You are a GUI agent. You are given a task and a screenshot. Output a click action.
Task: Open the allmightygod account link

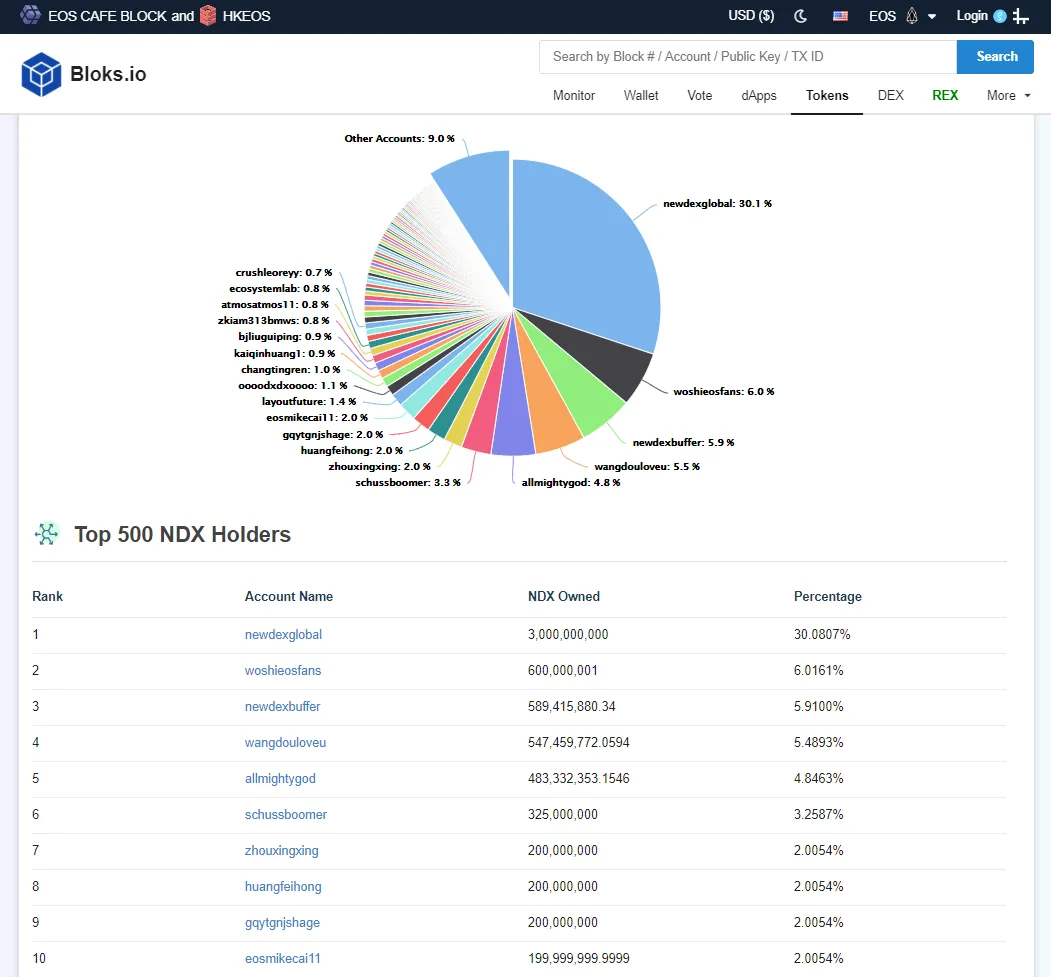coord(280,779)
